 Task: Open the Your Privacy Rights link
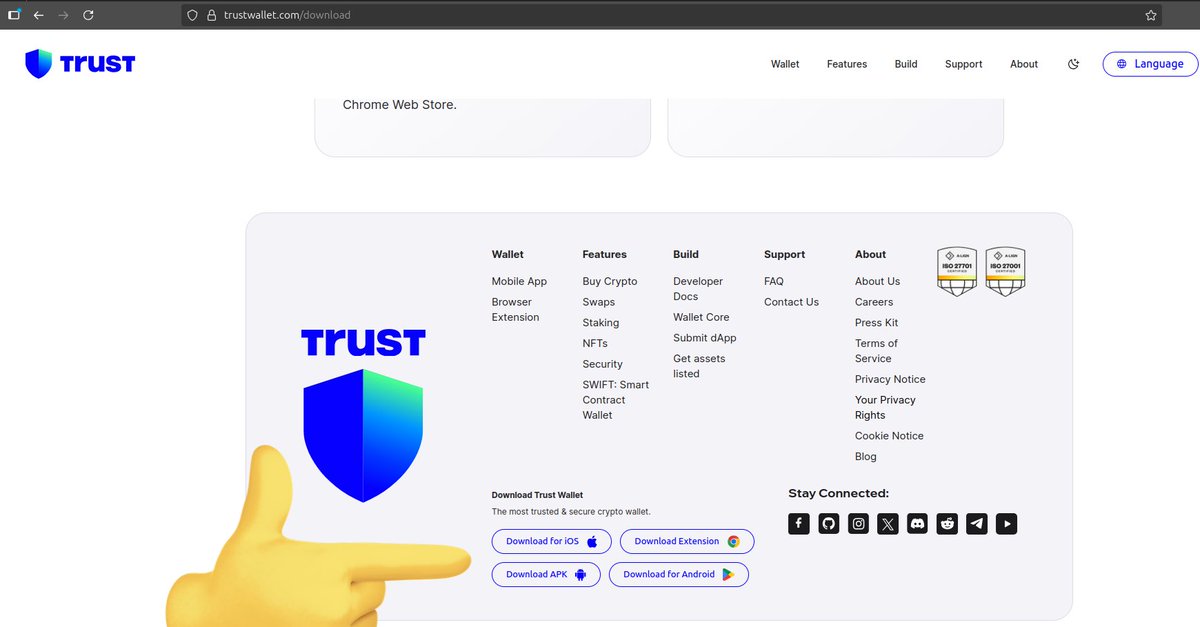point(885,407)
